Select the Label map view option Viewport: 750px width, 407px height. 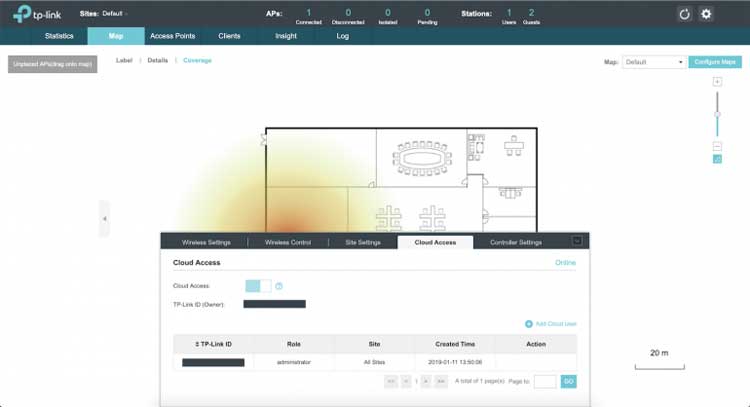124,61
